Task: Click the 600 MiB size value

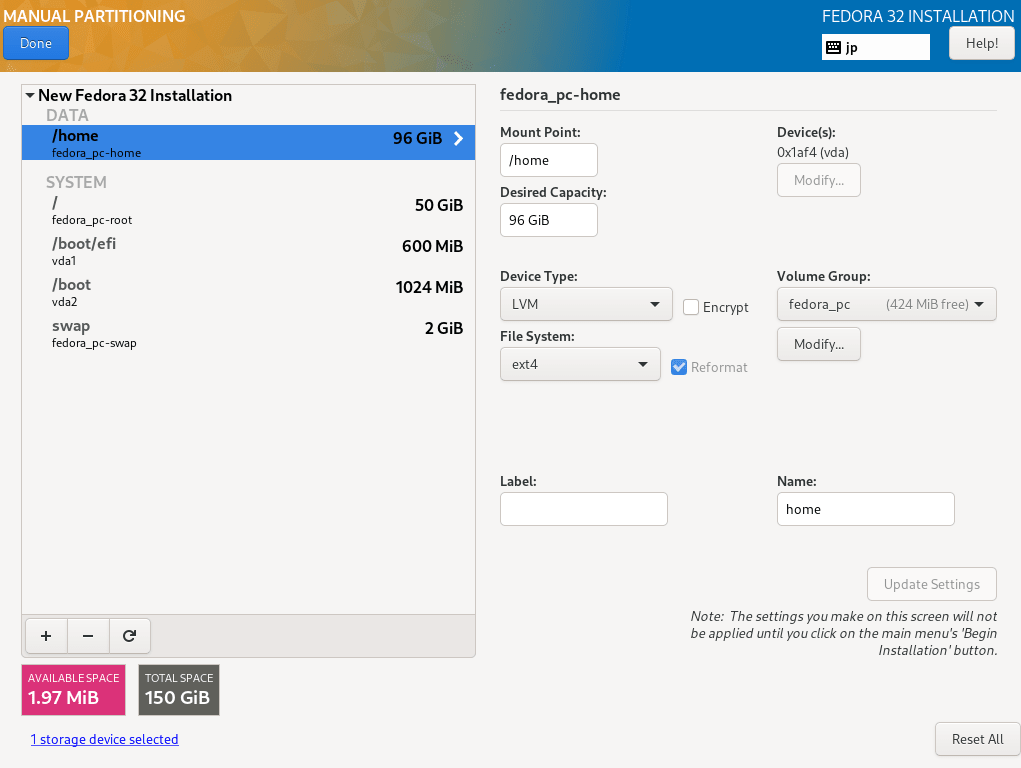Action: click(432, 246)
